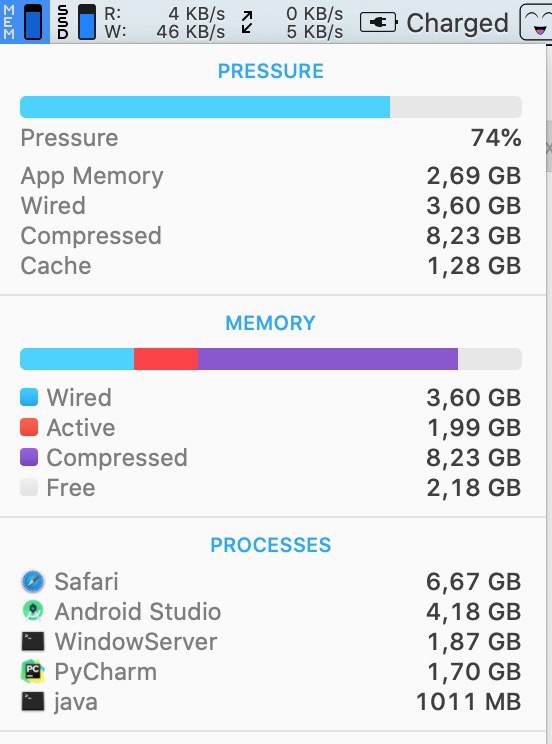Screen dimensions: 552x744
Task: Open the network up/down arrows indicator
Action: point(247,22)
